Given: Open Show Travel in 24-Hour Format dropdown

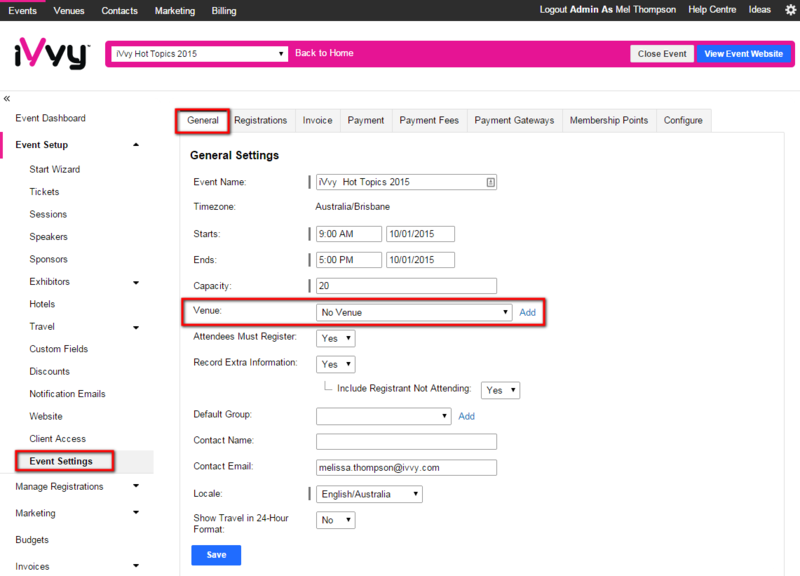Looking at the screenshot, I should (x=335, y=520).
